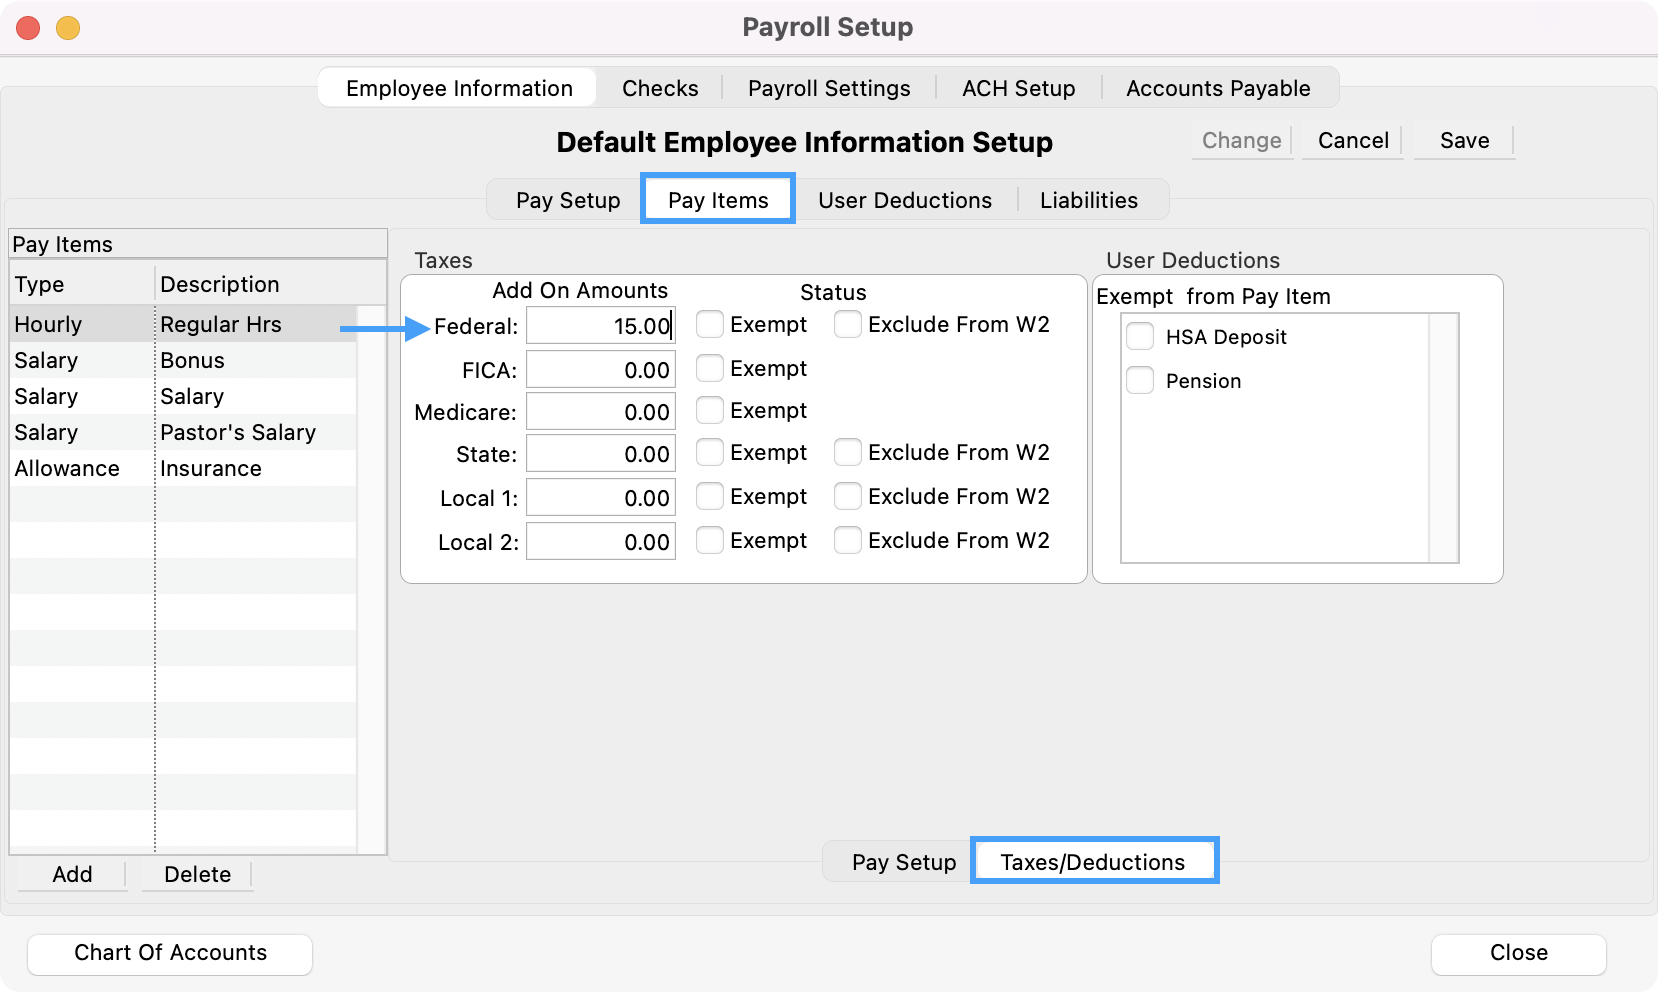Toggle the Pension exempt checkbox

click(1140, 381)
